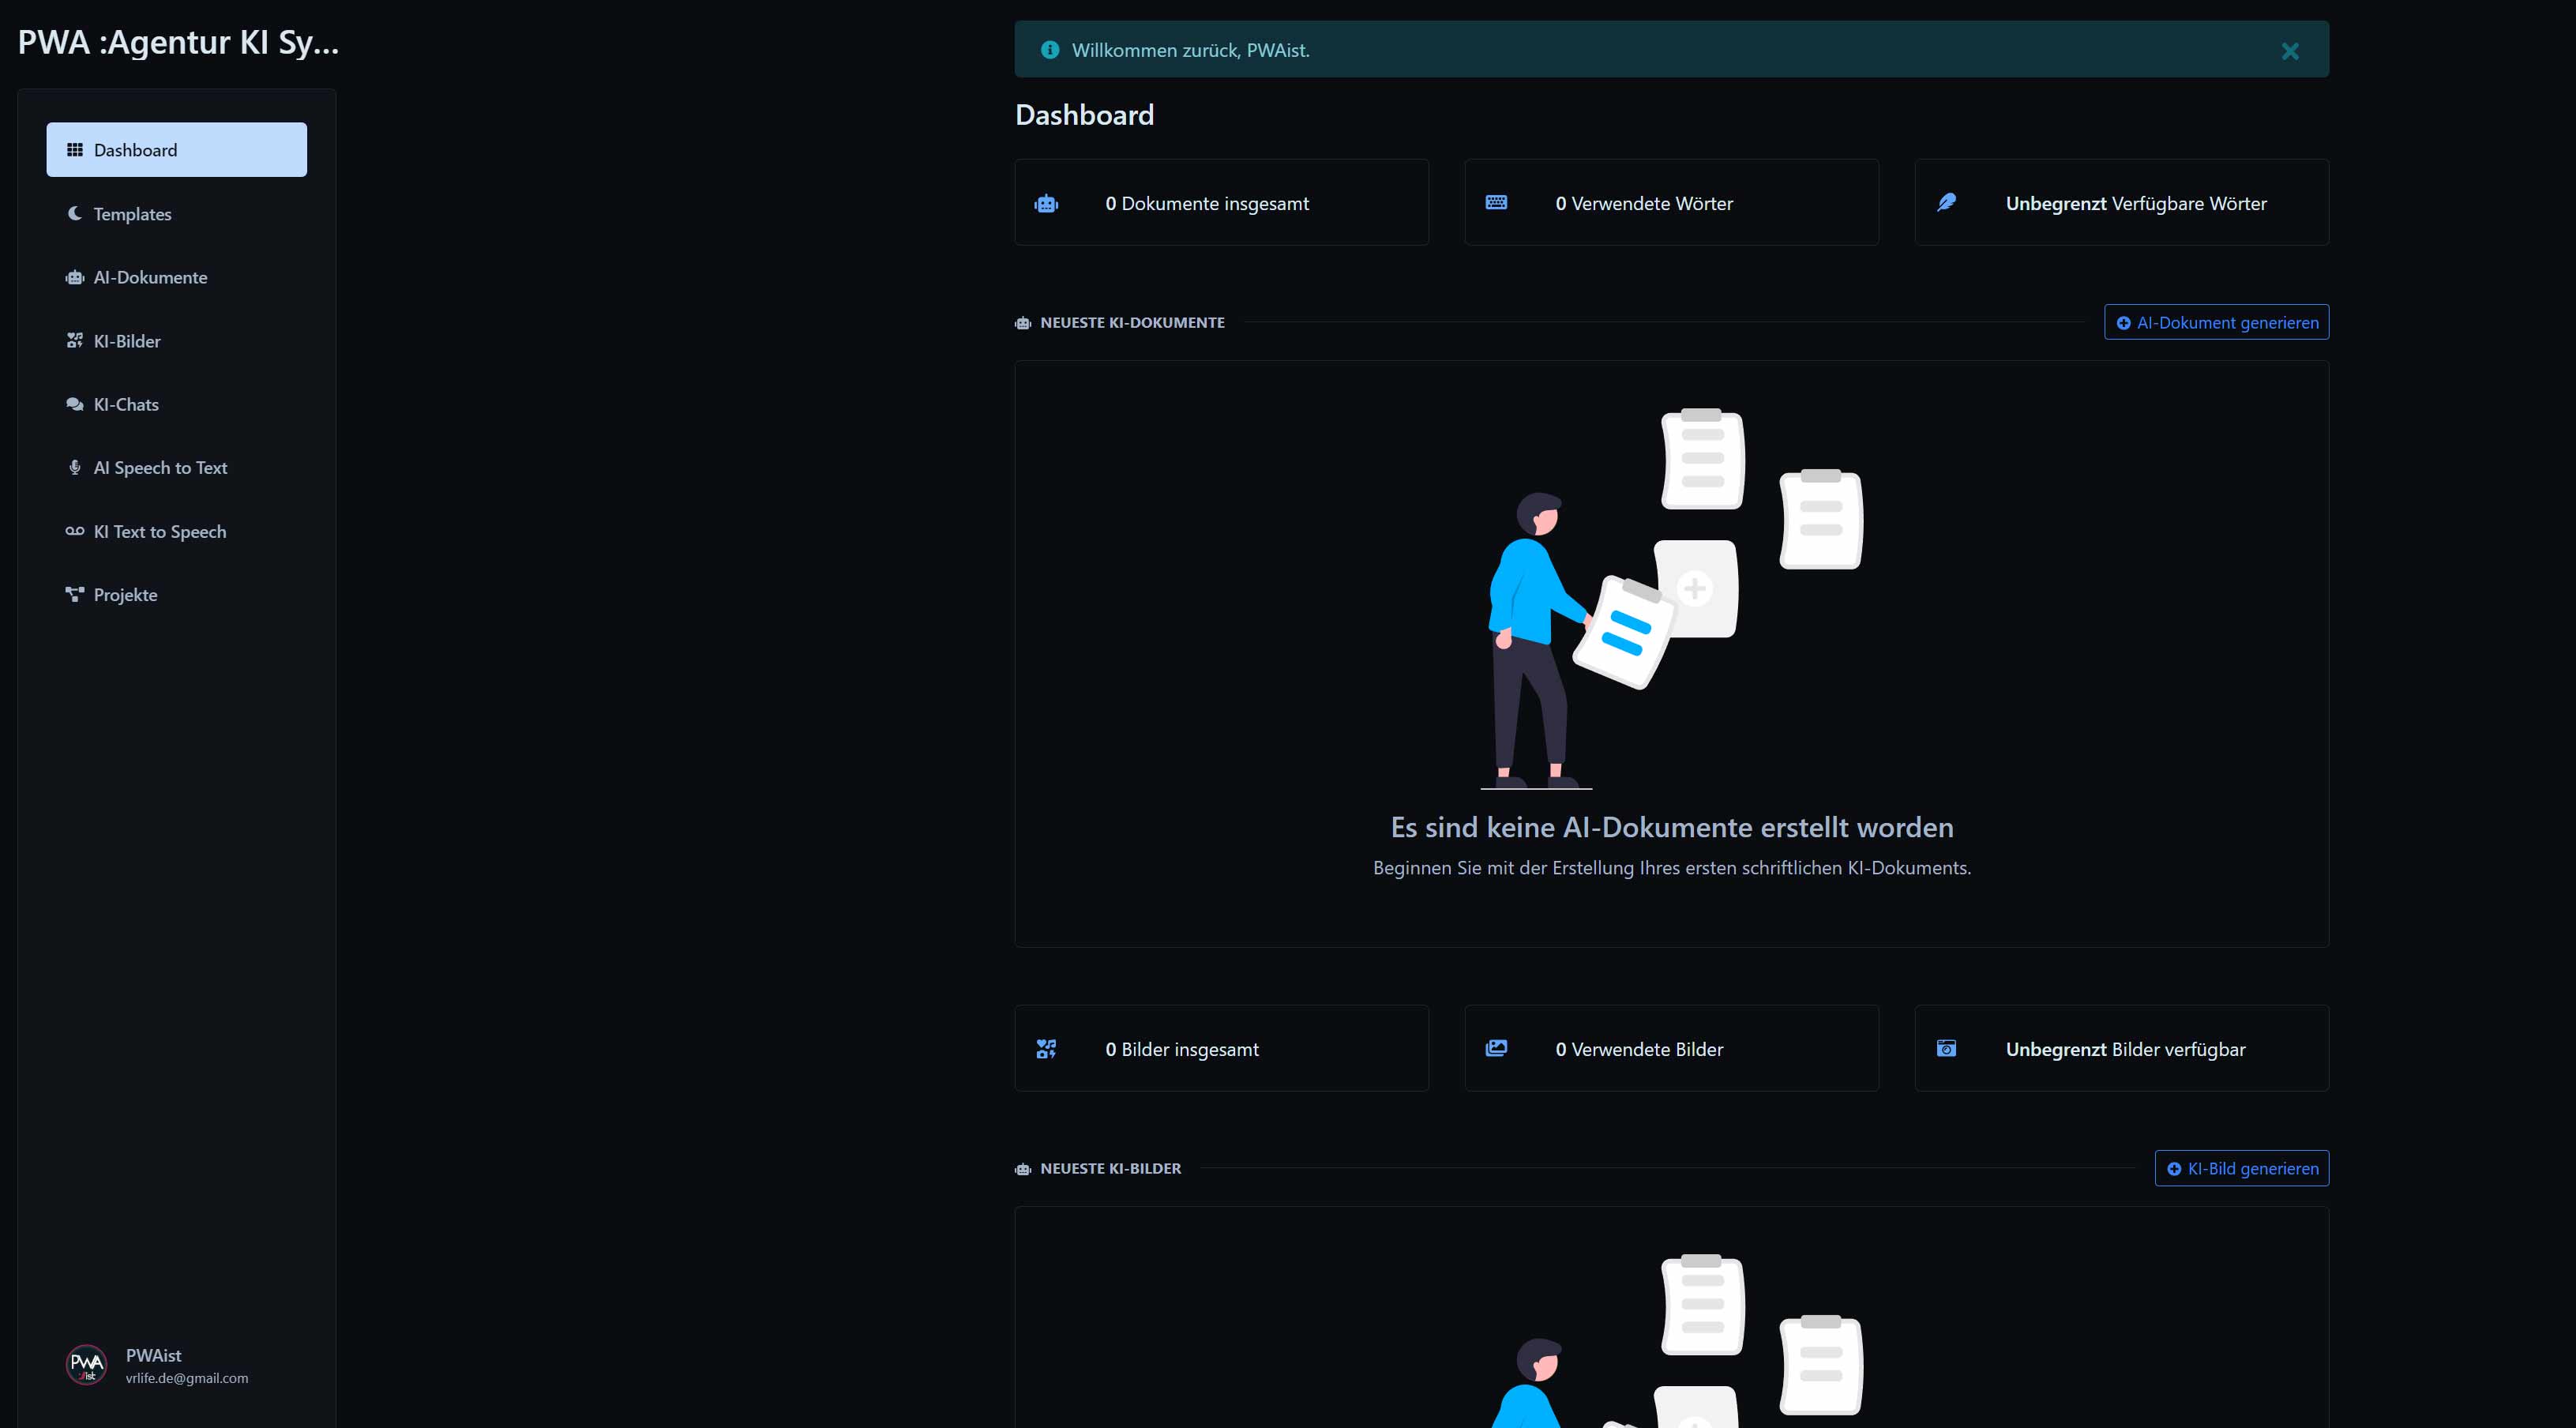Click the keyboard icon in Verwendete Wörter card
Image resolution: width=2576 pixels, height=1428 pixels.
pyautogui.click(x=1496, y=203)
